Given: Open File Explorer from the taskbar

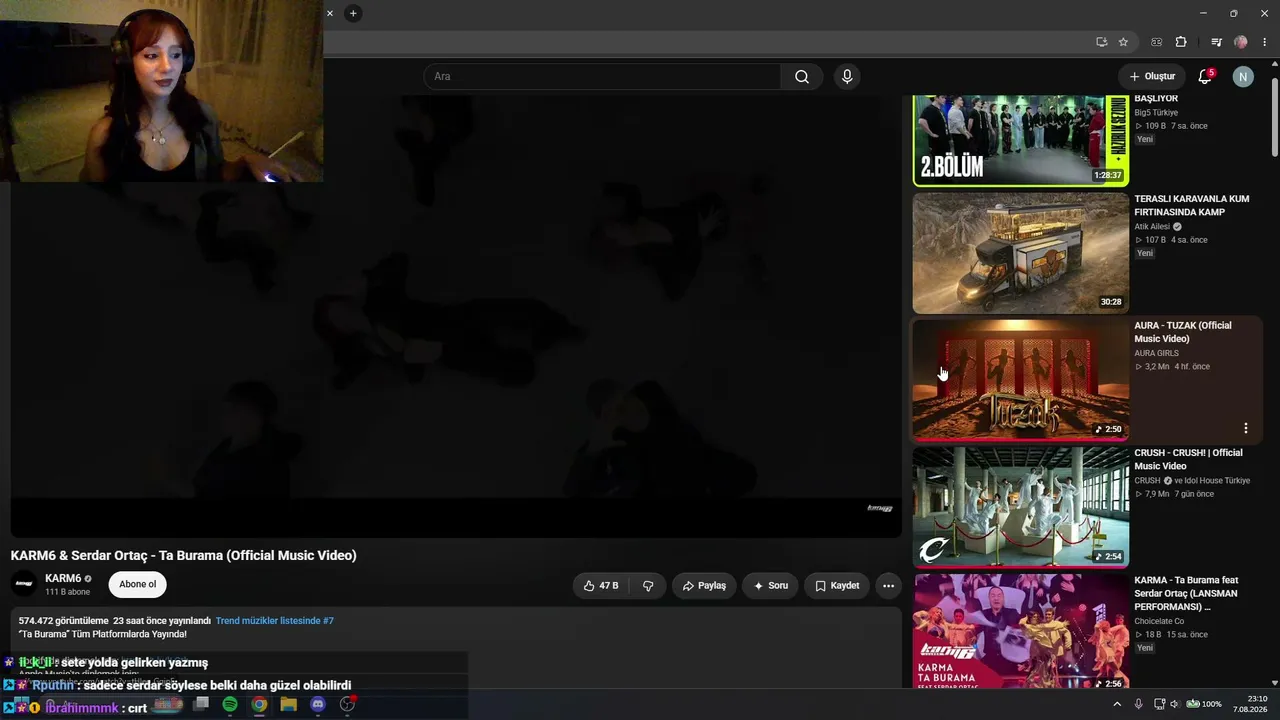Looking at the screenshot, I should pyautogui.click(x=288, y=705).
